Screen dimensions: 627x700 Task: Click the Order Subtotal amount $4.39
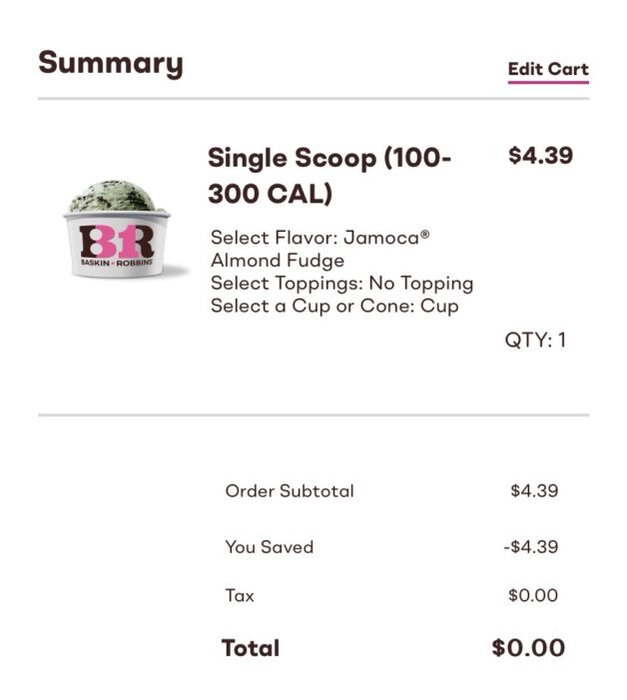pos(534,491)
